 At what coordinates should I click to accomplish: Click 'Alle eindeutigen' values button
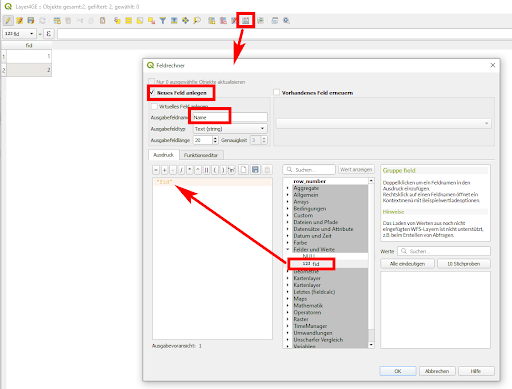pyautogui.click(x=407, y=264)
